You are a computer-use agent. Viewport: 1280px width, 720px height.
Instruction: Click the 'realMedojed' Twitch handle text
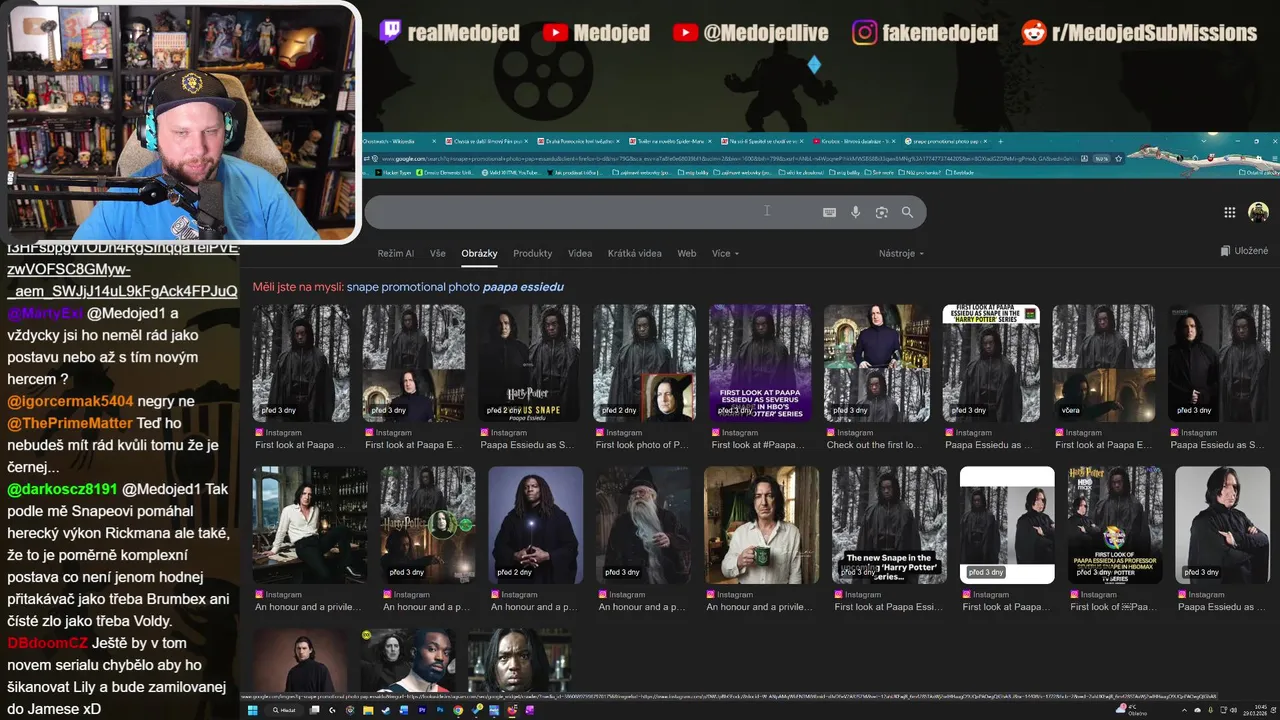464,33
